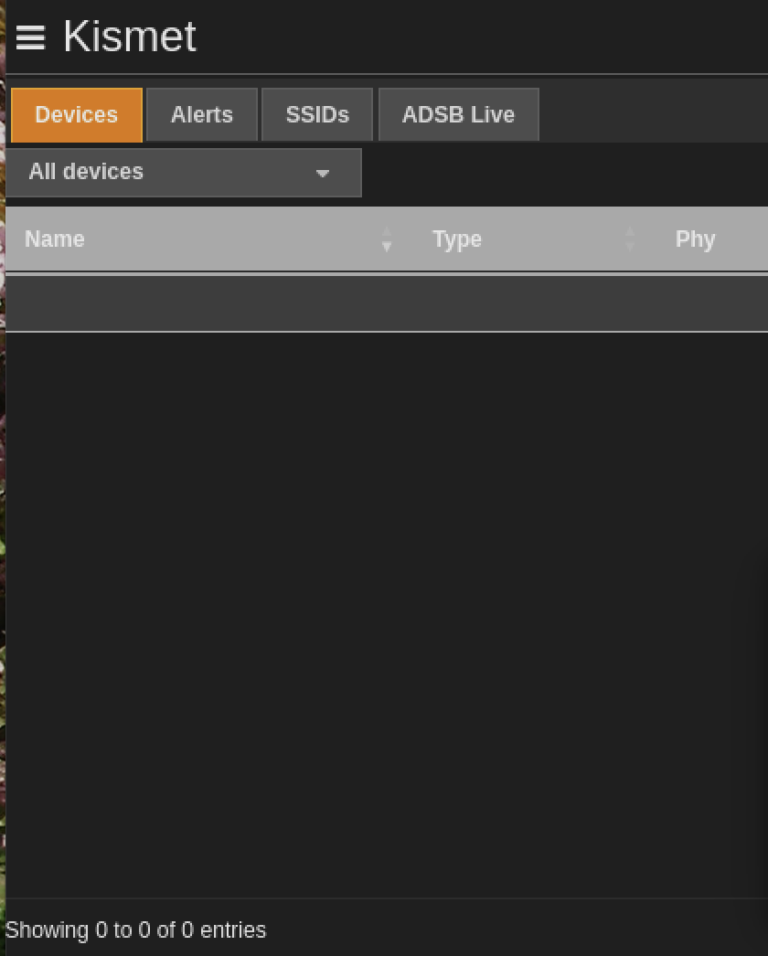Sort the table by Type column header

coord(457,239)
